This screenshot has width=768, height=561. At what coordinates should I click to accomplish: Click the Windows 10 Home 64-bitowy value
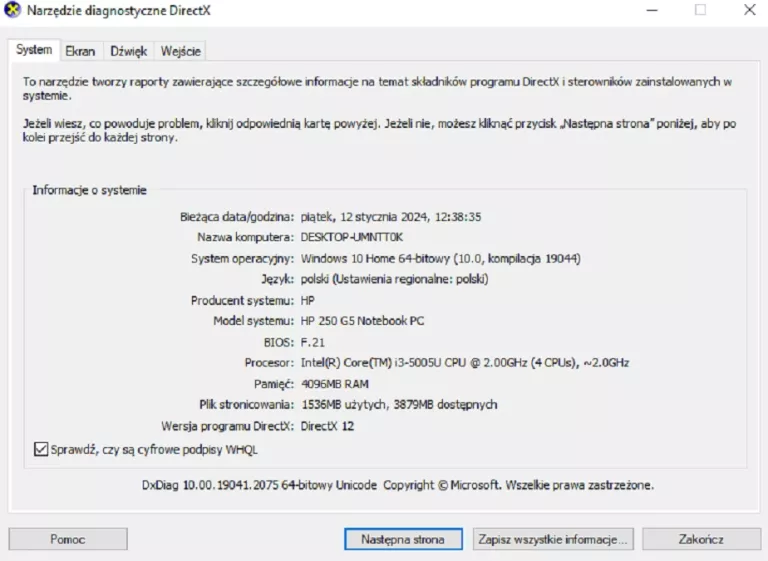coord(441,259)
